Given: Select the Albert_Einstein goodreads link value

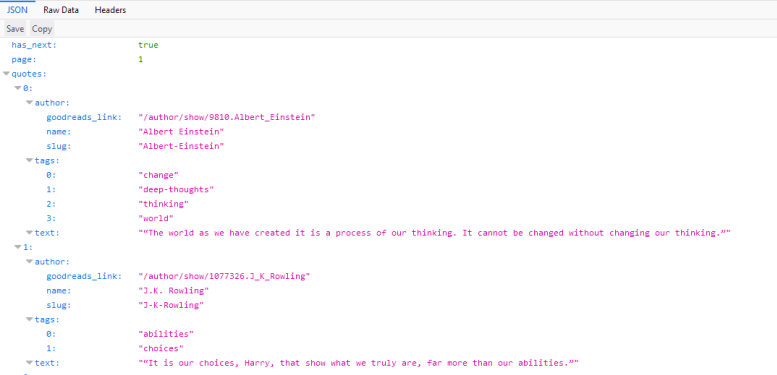Looking at the screenshot, I should pyautogui.click(x=226, y=117).
